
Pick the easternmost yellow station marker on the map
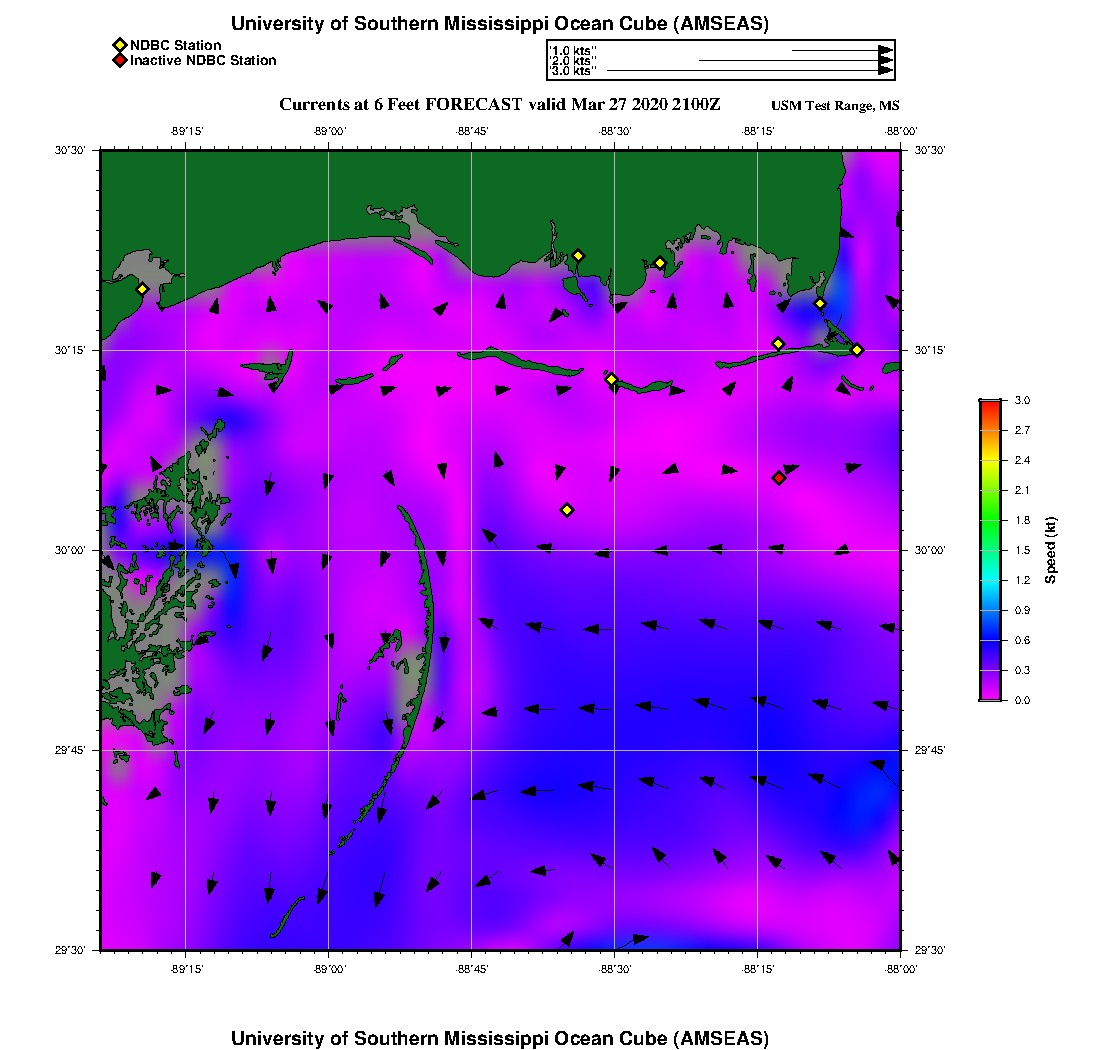tap(857, 350)
